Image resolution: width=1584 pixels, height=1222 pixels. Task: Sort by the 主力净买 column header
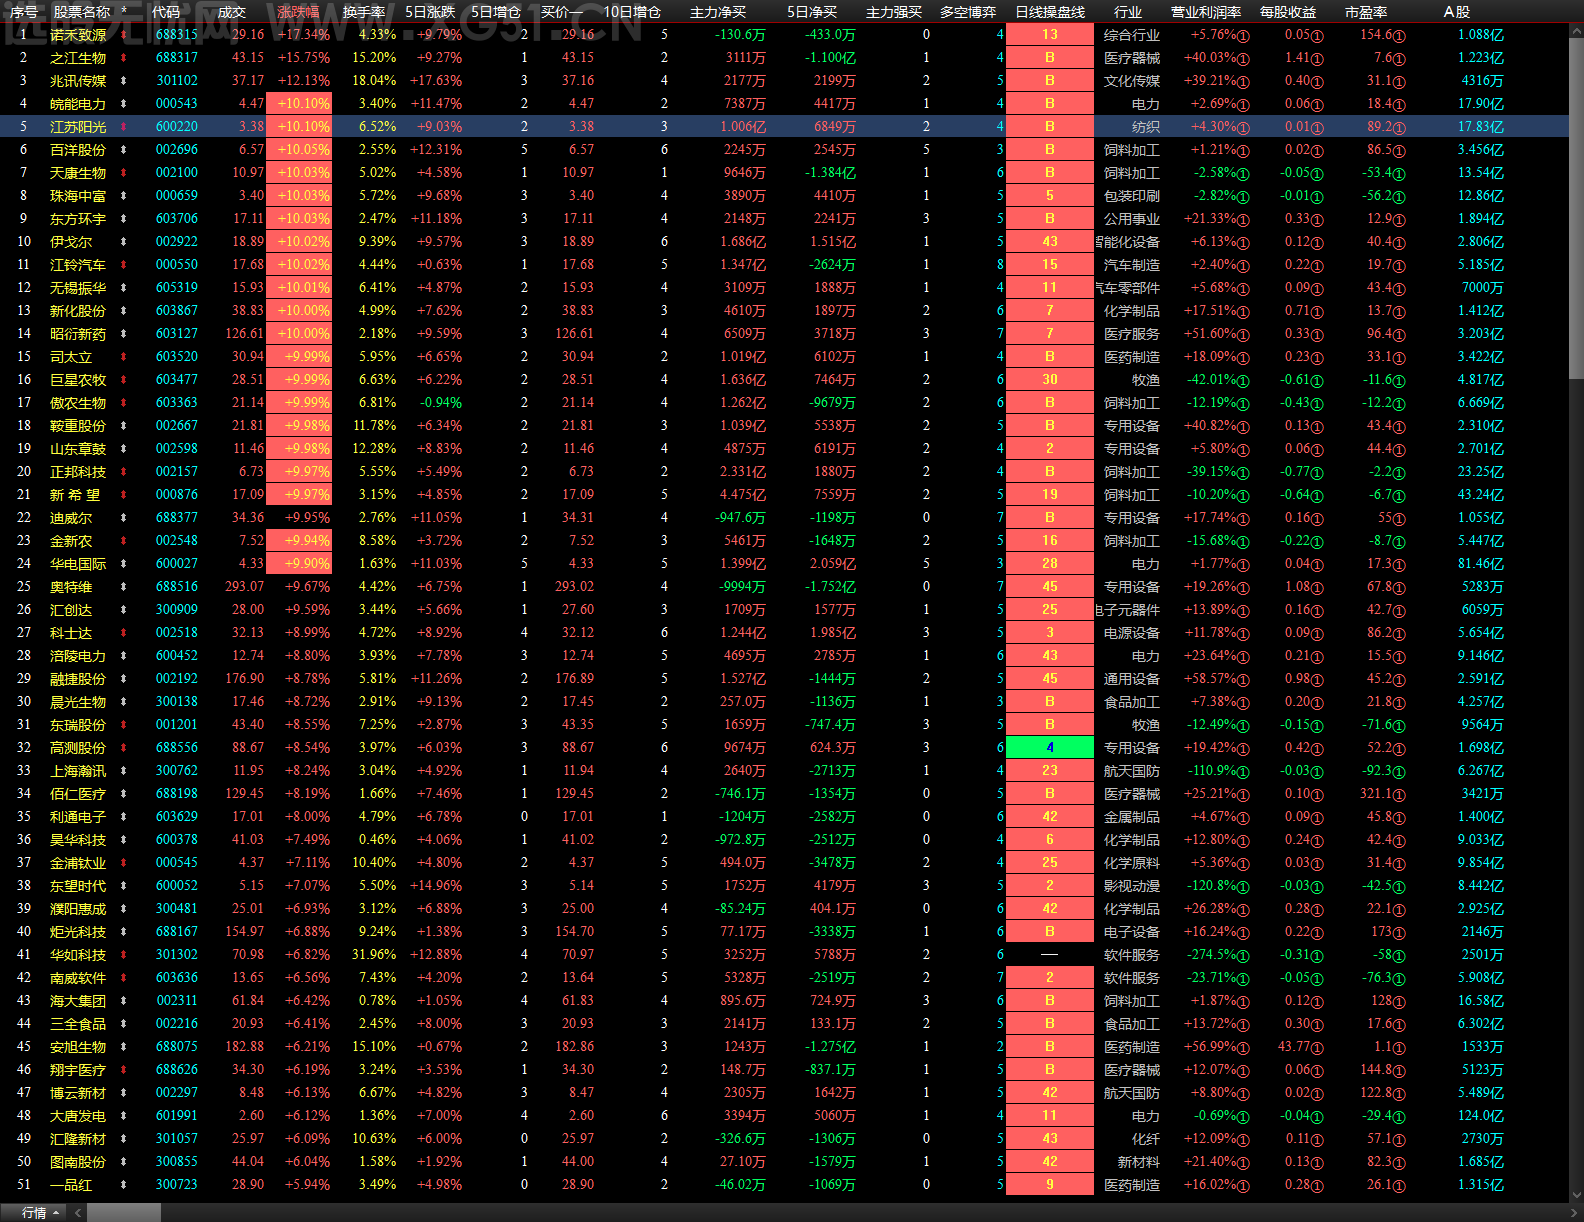[718, 12]
